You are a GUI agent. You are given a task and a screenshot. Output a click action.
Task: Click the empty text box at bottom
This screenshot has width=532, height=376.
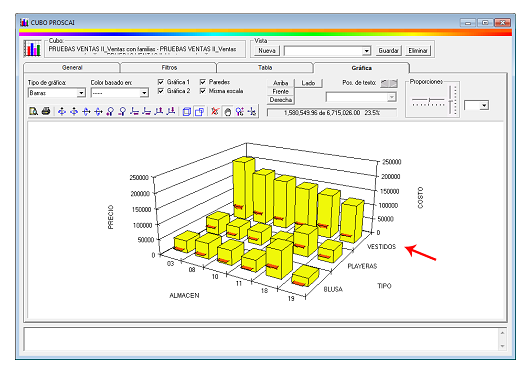click(261, 339)
